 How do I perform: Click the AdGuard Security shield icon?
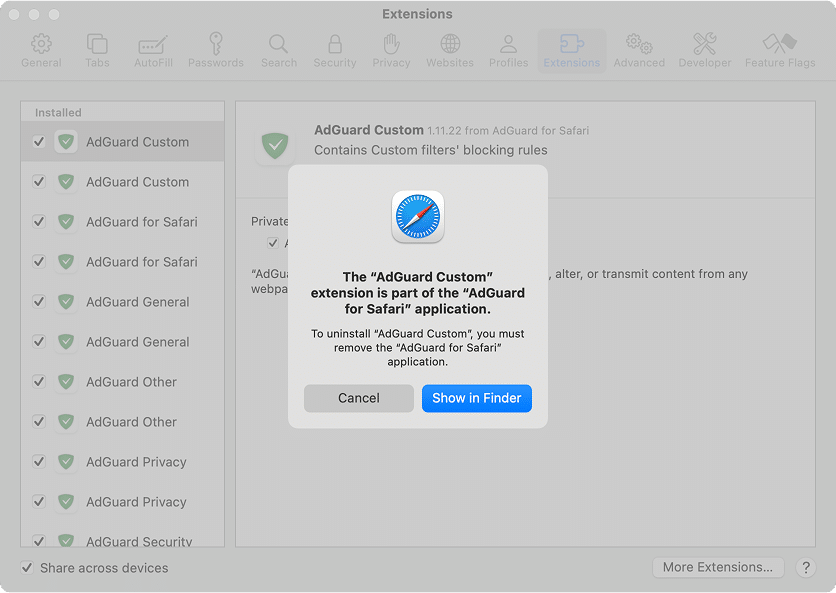pos(66,540)
